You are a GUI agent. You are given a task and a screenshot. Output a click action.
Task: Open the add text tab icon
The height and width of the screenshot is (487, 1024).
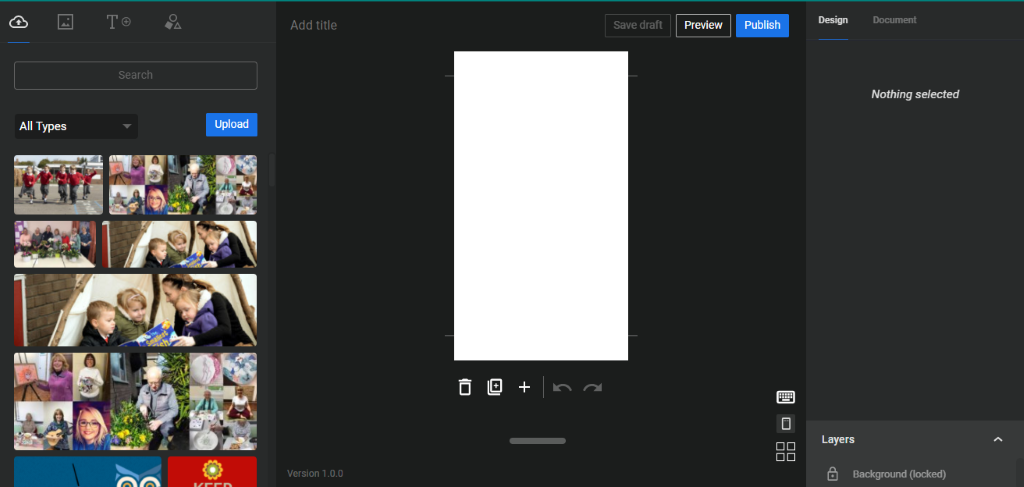coord(118,22)
